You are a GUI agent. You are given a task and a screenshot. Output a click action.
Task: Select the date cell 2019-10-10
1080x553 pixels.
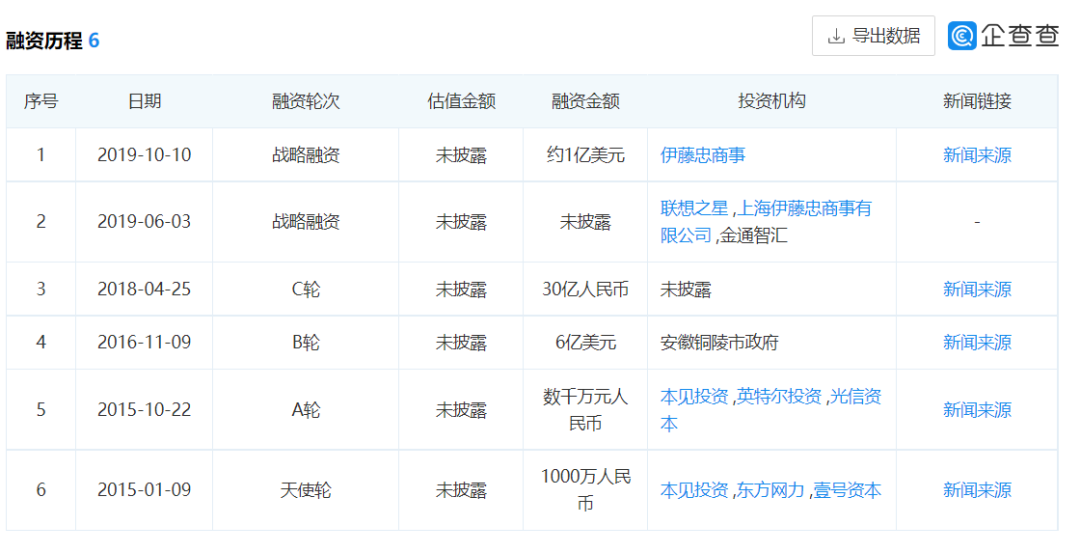(x=144, y=155)
